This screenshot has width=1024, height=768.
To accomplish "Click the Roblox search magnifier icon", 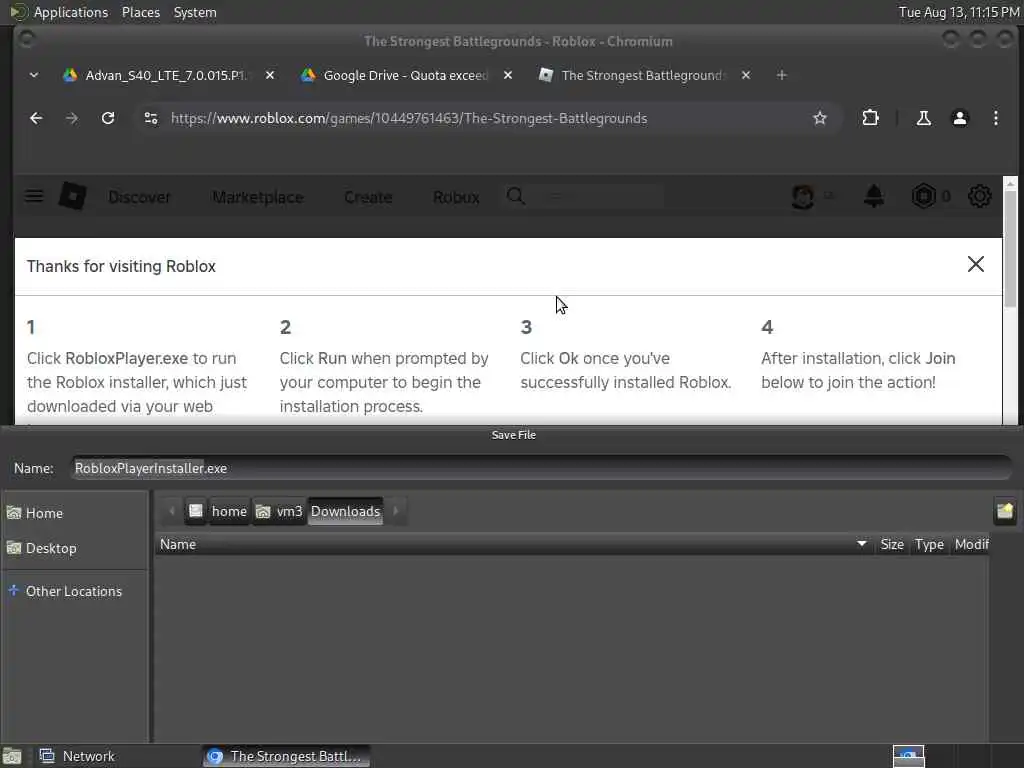I will click(516, 196).
